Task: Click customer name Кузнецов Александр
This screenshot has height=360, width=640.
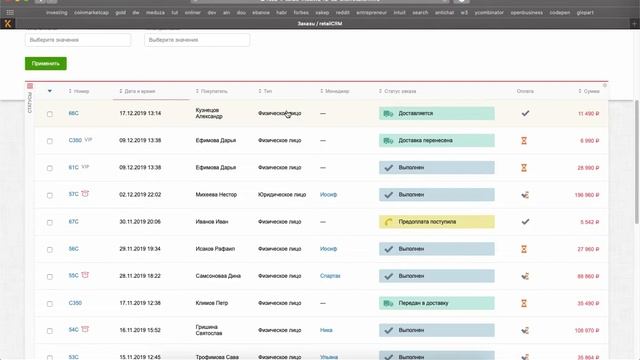Action: coord(209,113)
